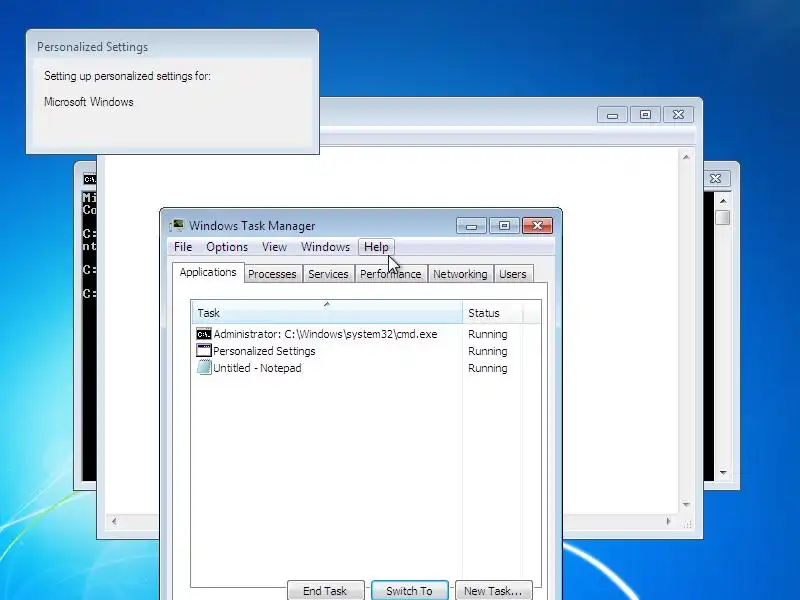Click command prompt scrollbar down arrow
Image resolution: width=800 pixels, height=600 pixels.
(x=723, y=473)
